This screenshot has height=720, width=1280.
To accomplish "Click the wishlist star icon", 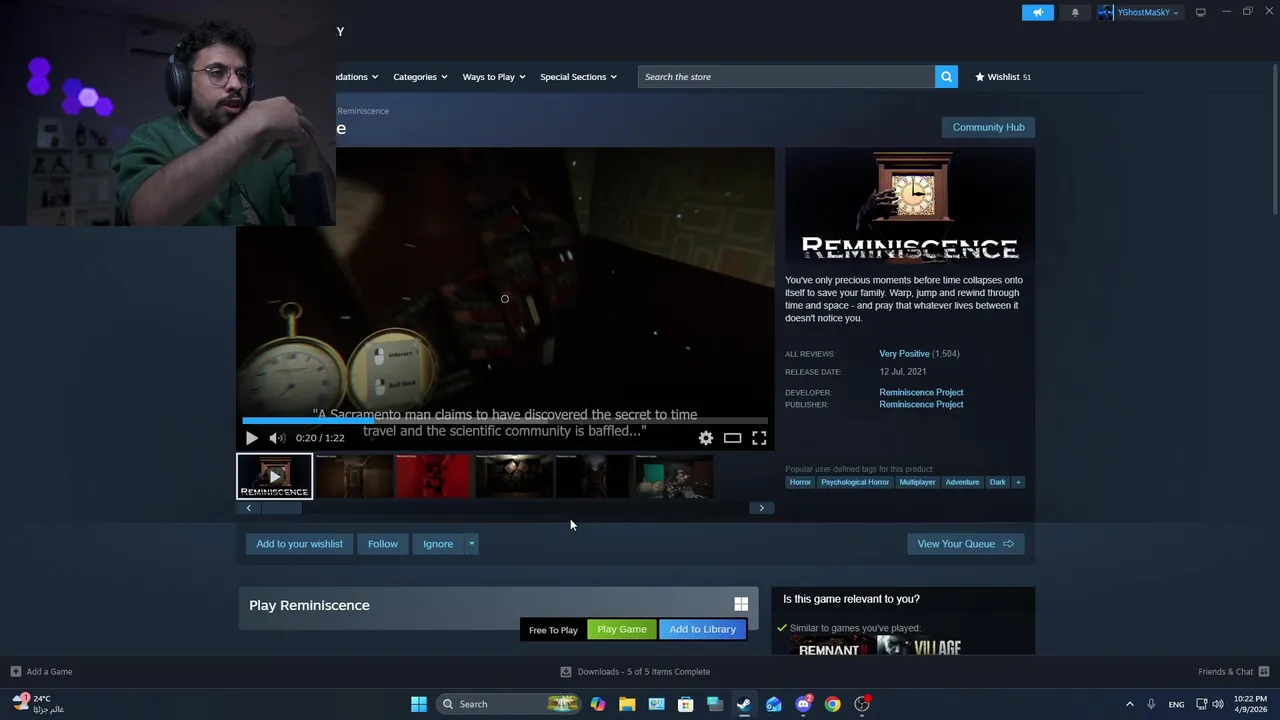I will (980, 77).
